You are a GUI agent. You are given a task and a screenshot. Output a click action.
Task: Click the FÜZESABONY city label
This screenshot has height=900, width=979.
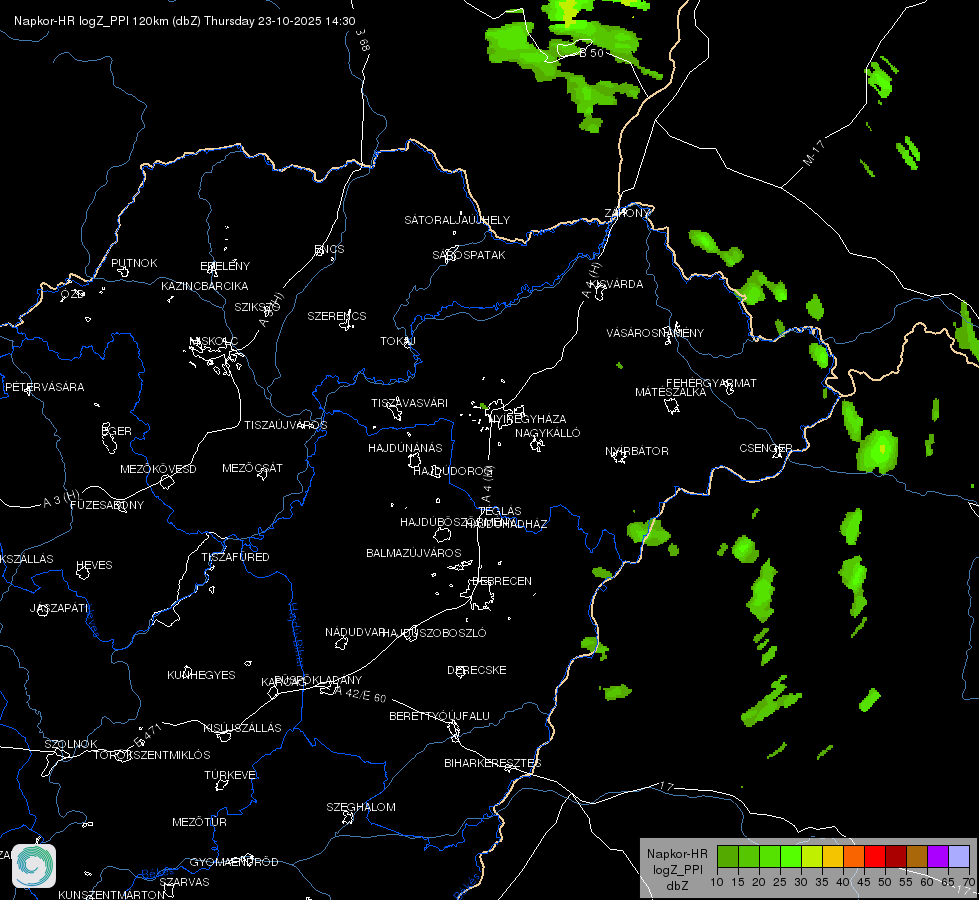point(107,505)
